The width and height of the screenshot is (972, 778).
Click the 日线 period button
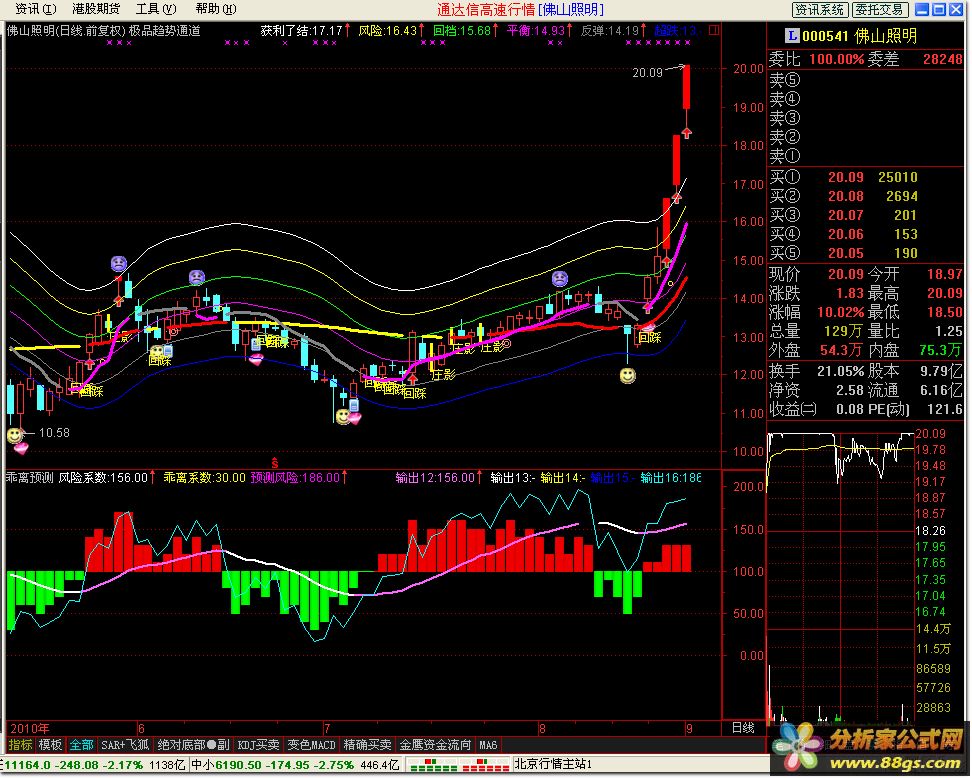click(x=743, y=727)
